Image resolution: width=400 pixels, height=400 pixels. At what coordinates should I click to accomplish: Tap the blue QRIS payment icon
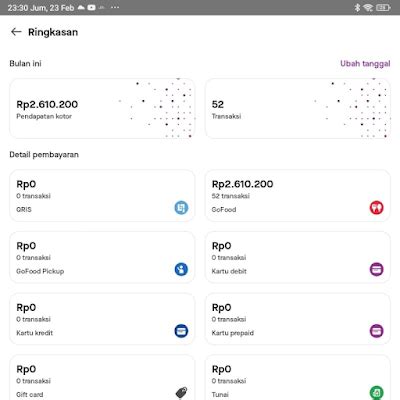pos(181,208)
